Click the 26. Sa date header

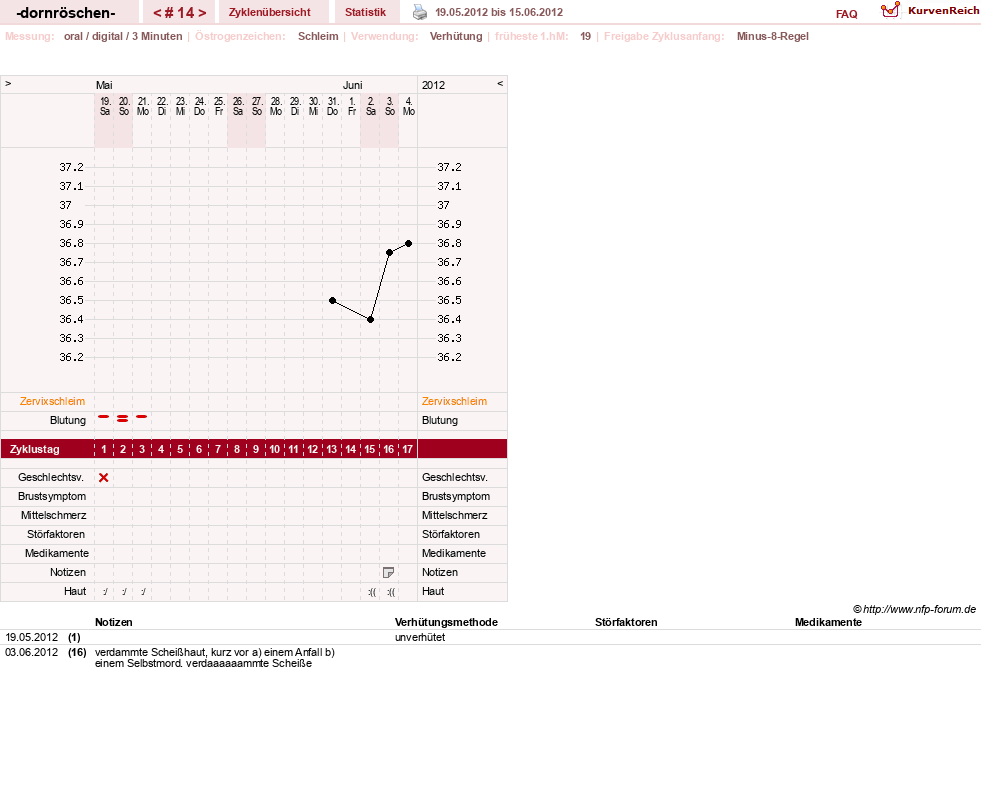tap(238, 106)
